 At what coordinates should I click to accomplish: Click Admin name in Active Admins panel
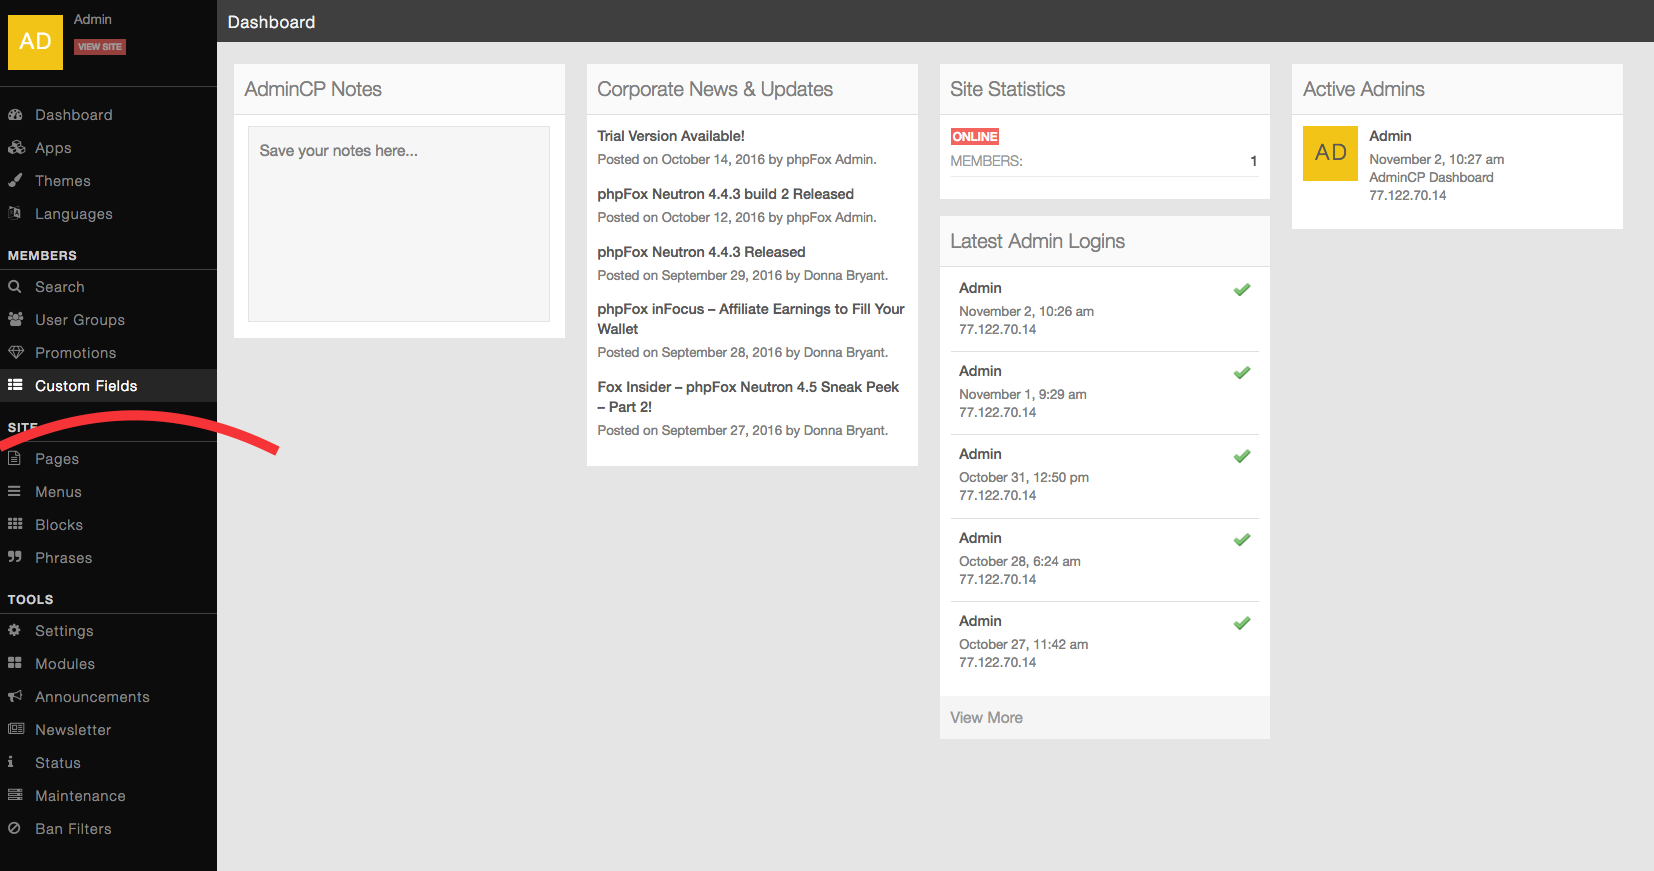tap(1390, 136)
